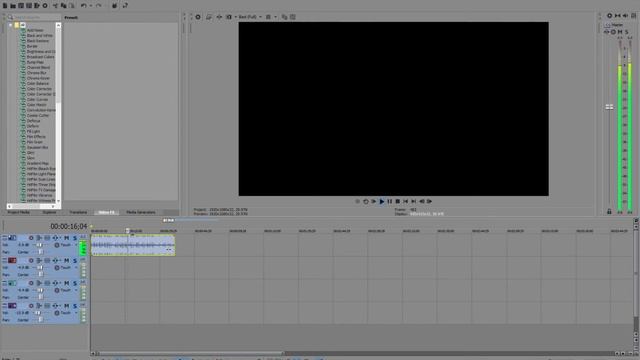Click the Copy icon in the toolbar

point(63,6)
